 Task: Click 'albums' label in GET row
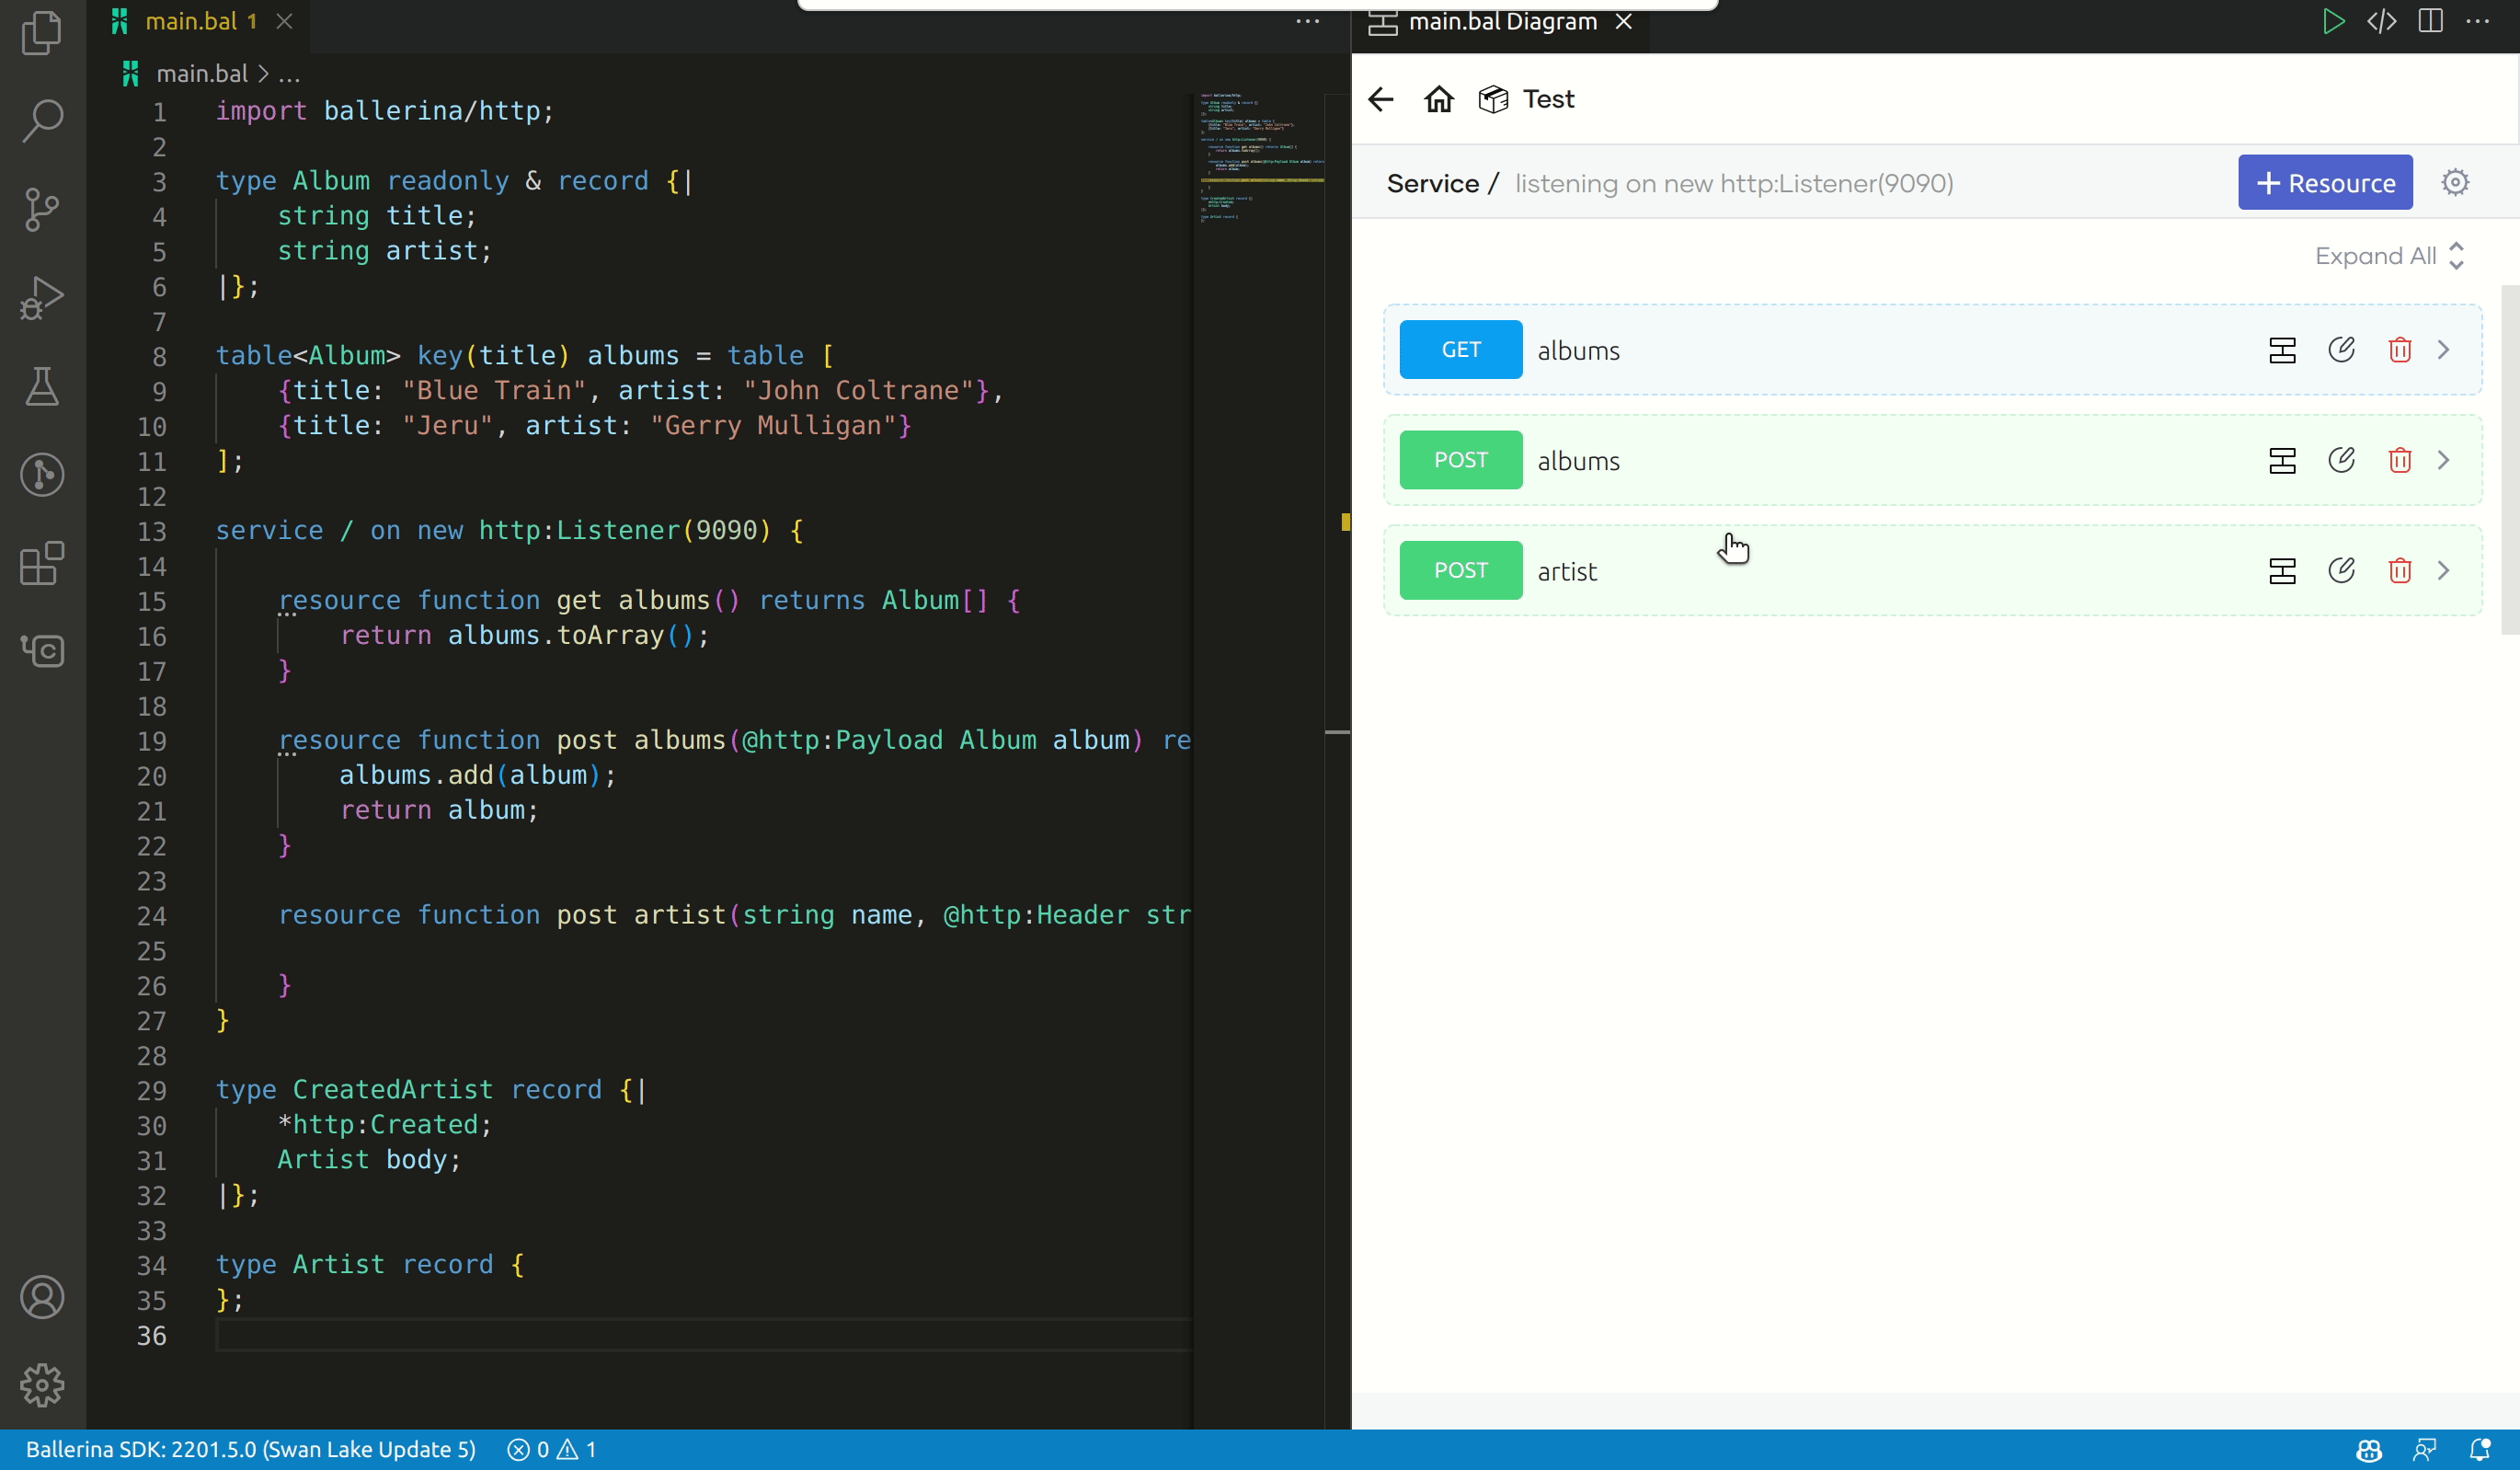point(1579,350)
